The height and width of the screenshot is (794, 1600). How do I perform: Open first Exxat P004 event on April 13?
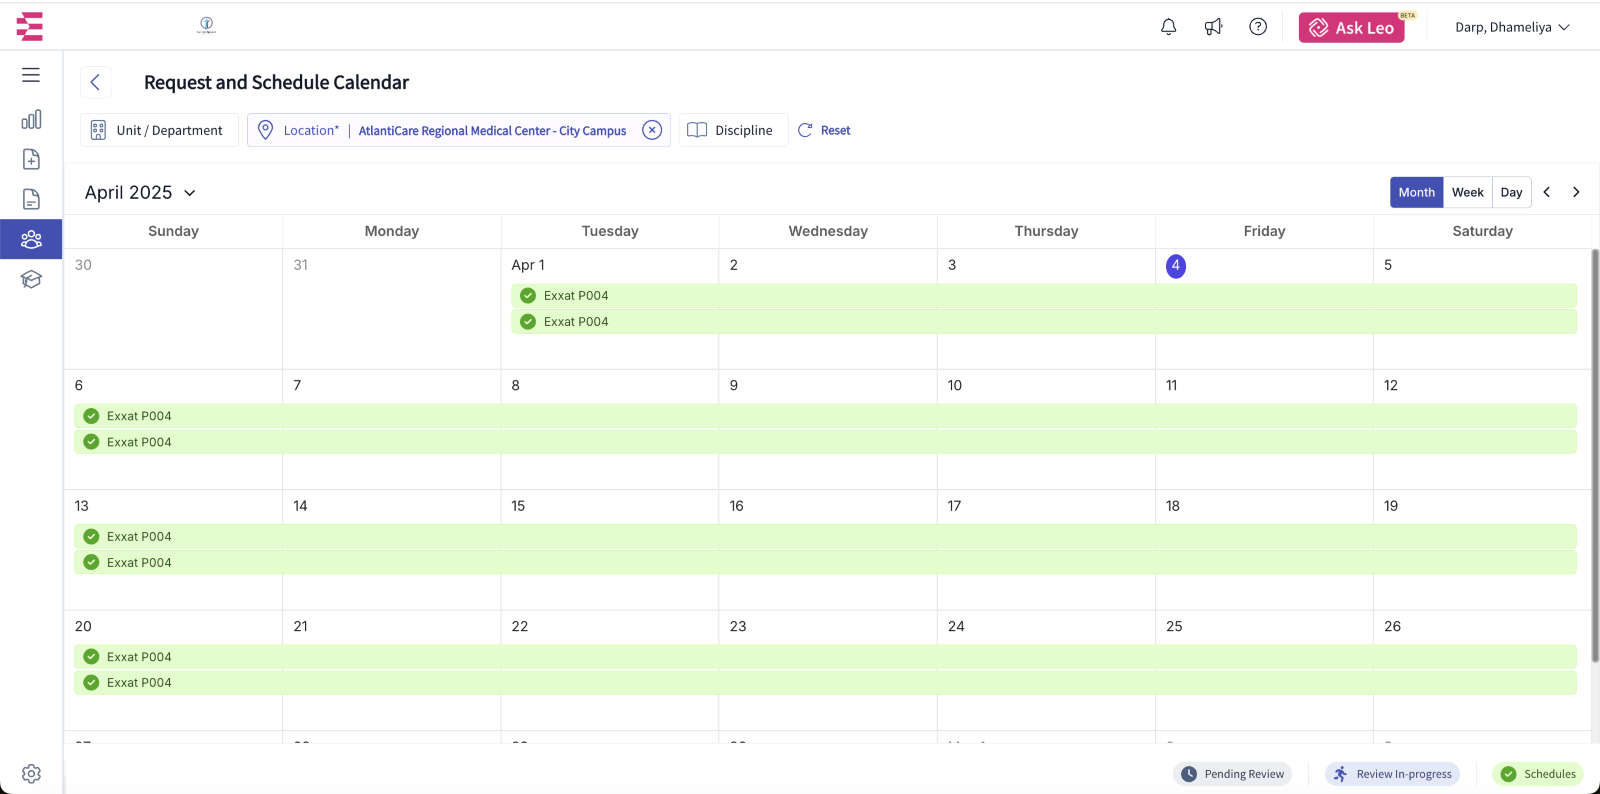point(825,536)
